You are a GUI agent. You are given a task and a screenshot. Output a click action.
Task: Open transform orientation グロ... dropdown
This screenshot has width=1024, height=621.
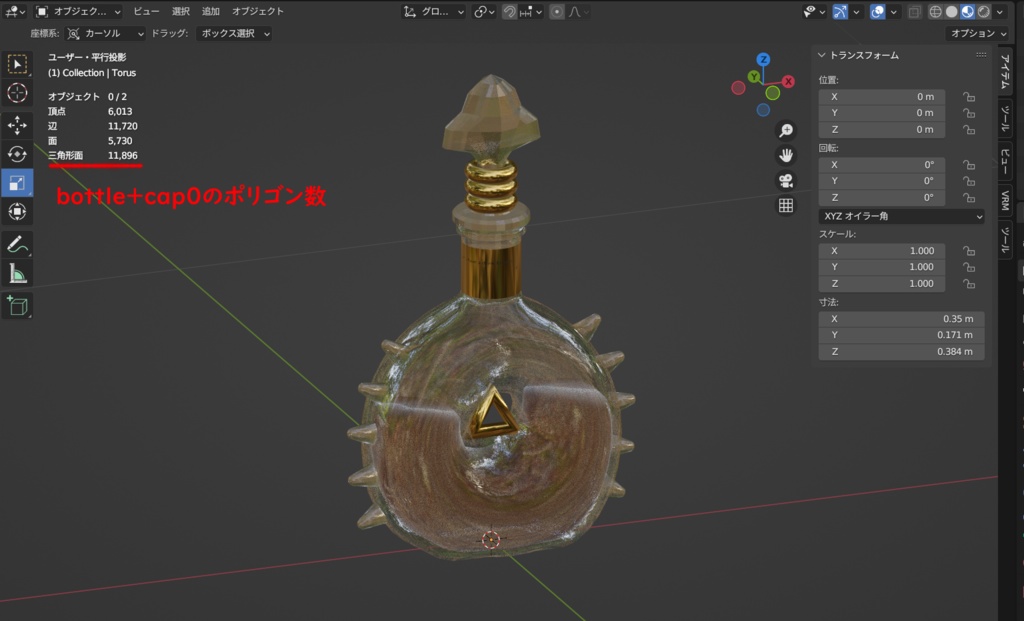pyautogui.click(x=434, y=12)
